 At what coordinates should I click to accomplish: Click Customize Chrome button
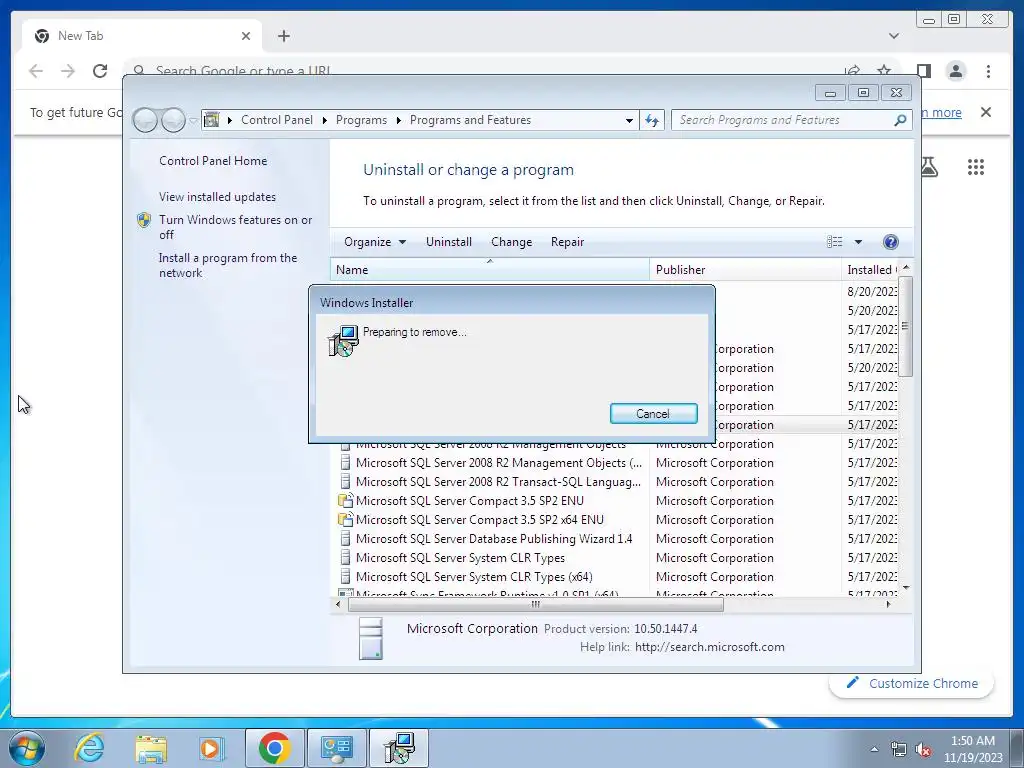pos(912,683)
